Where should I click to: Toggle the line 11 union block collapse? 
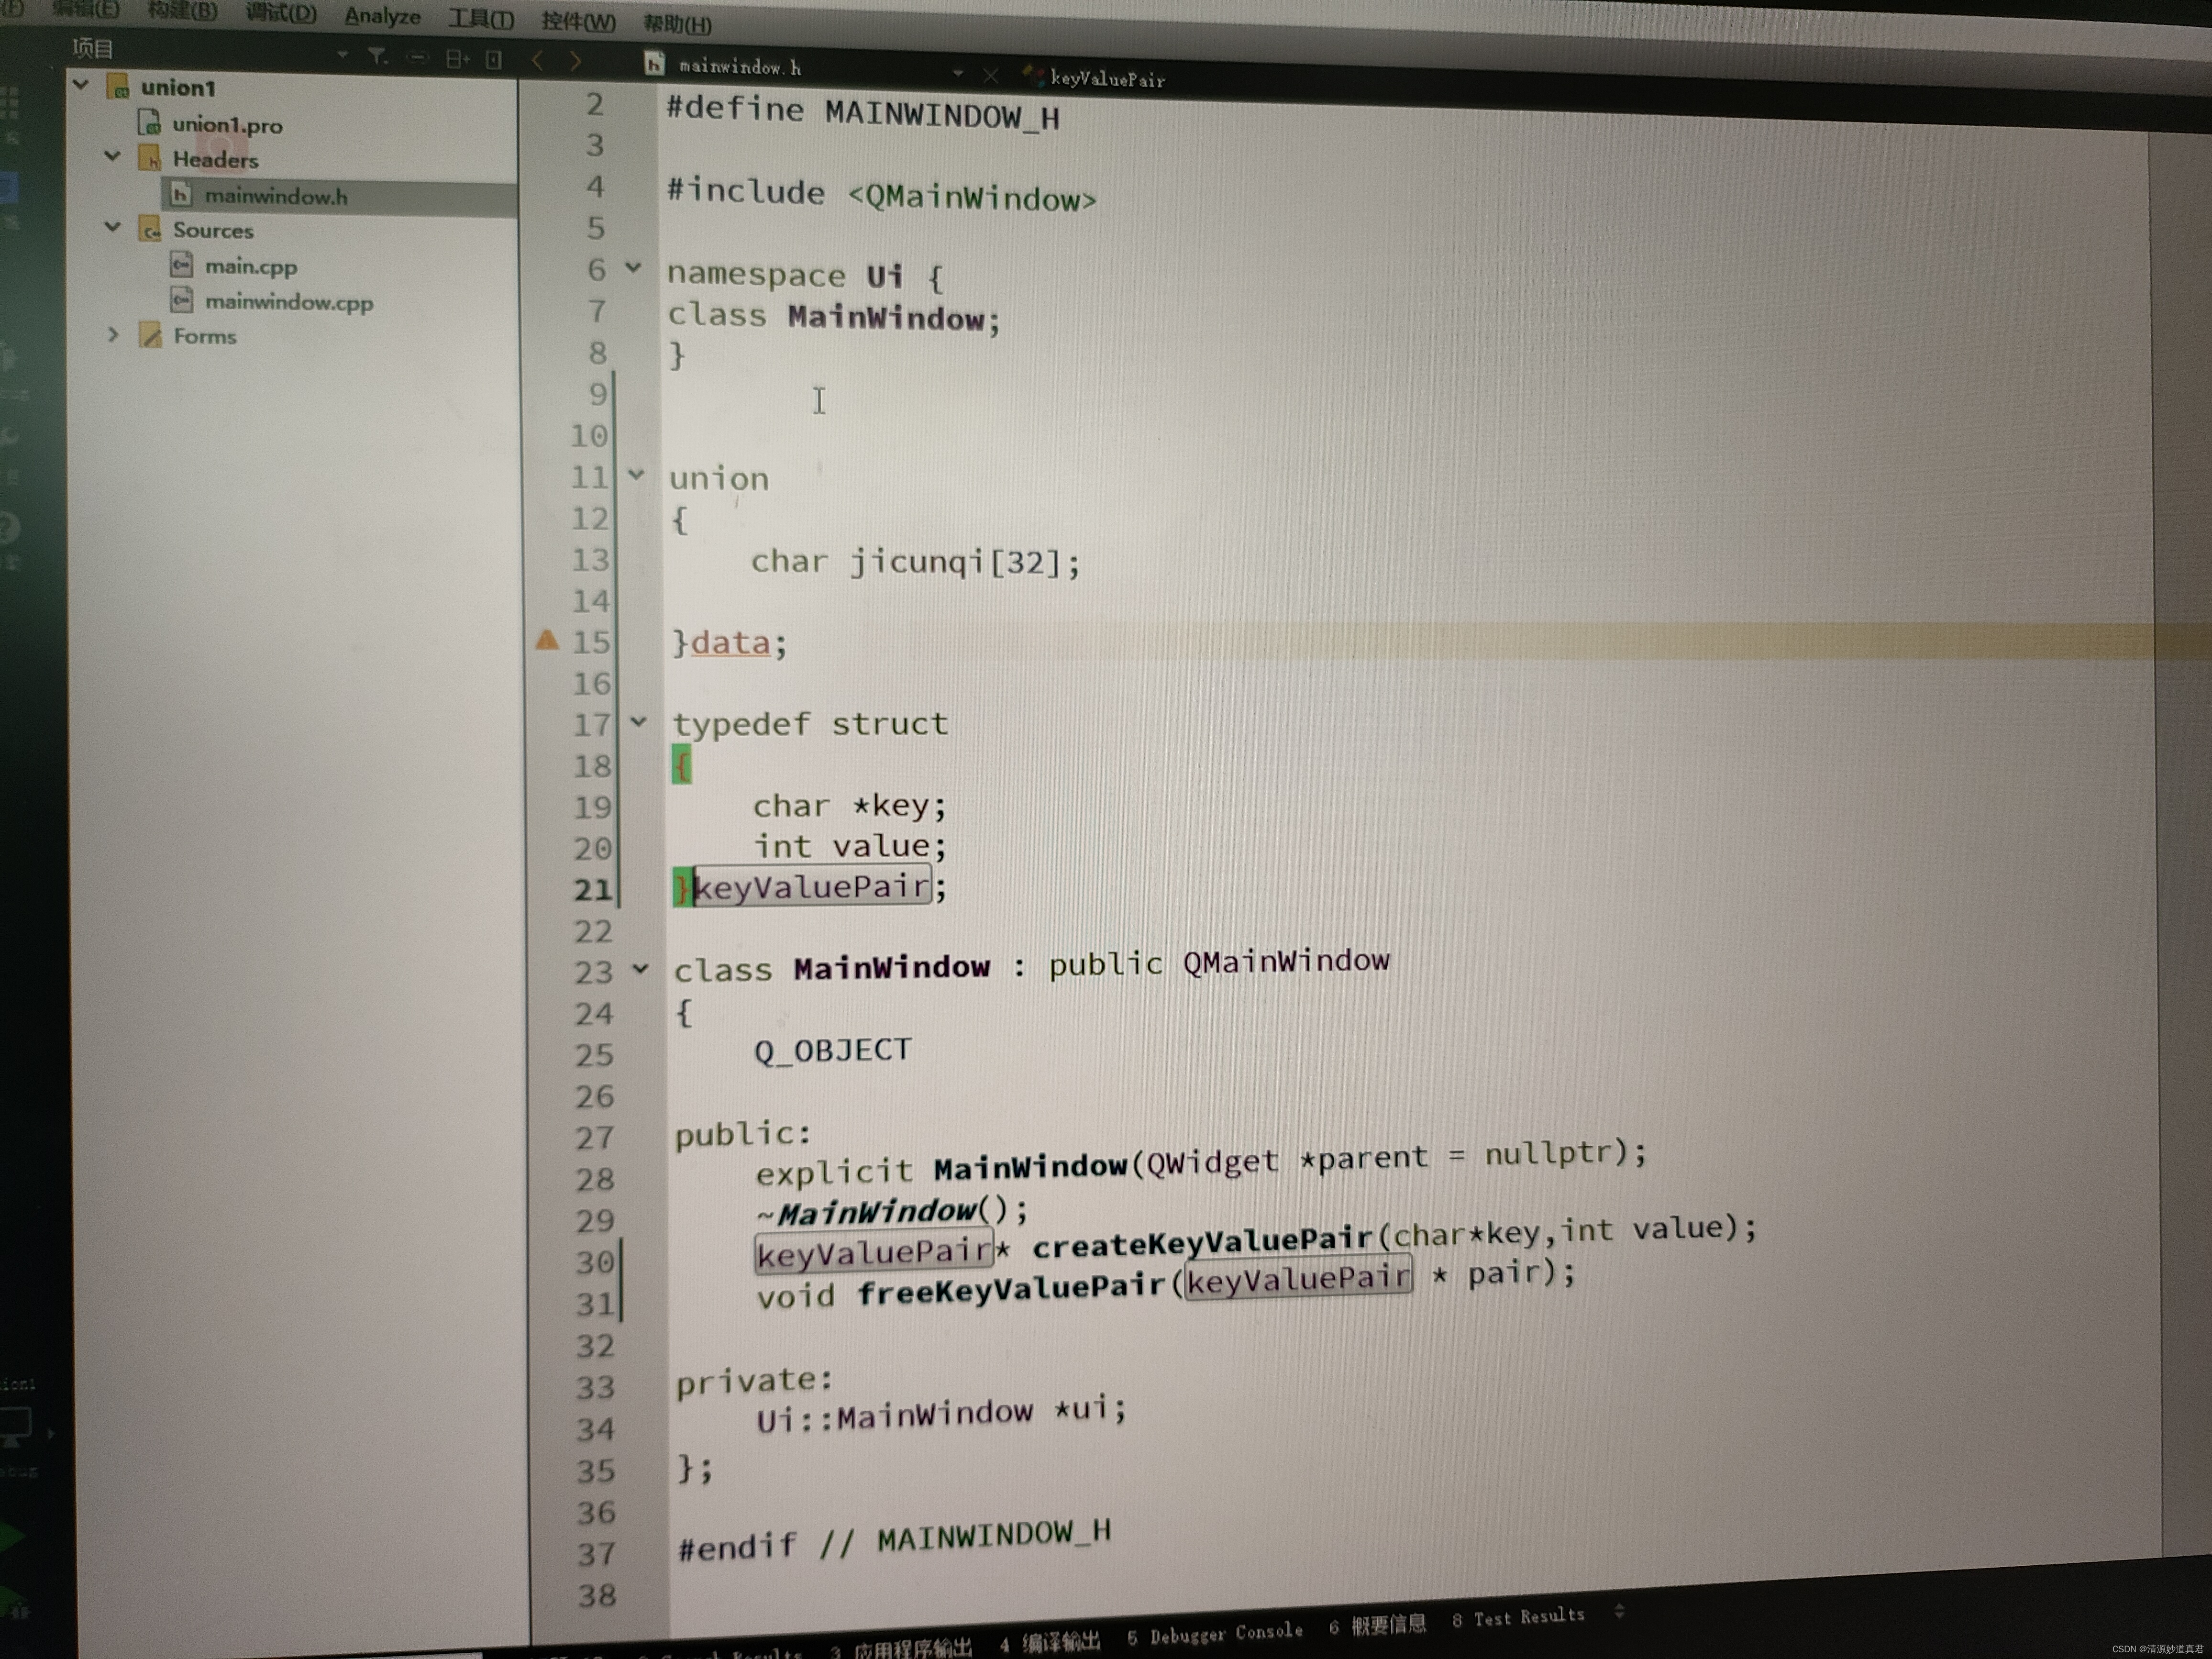click(632, 477)
